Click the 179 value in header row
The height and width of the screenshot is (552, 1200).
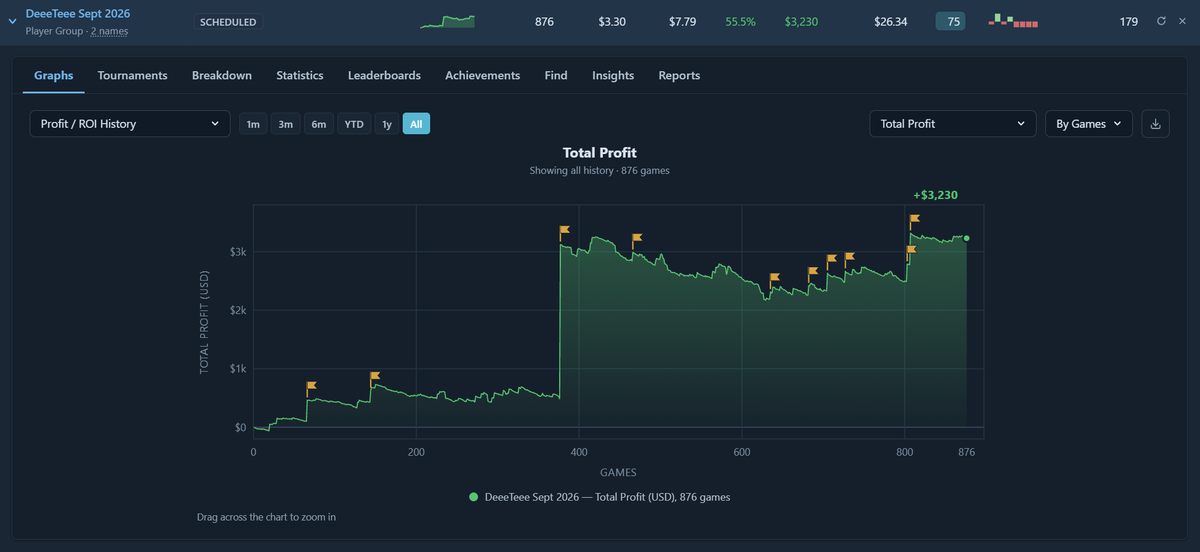pyautogui.click(x=1129, y=21)
